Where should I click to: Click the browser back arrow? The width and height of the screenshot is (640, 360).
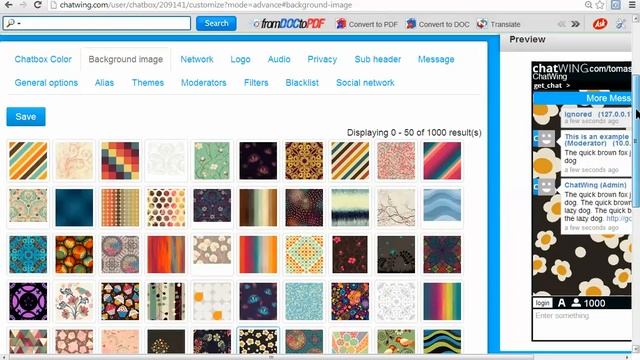(8, 5)
